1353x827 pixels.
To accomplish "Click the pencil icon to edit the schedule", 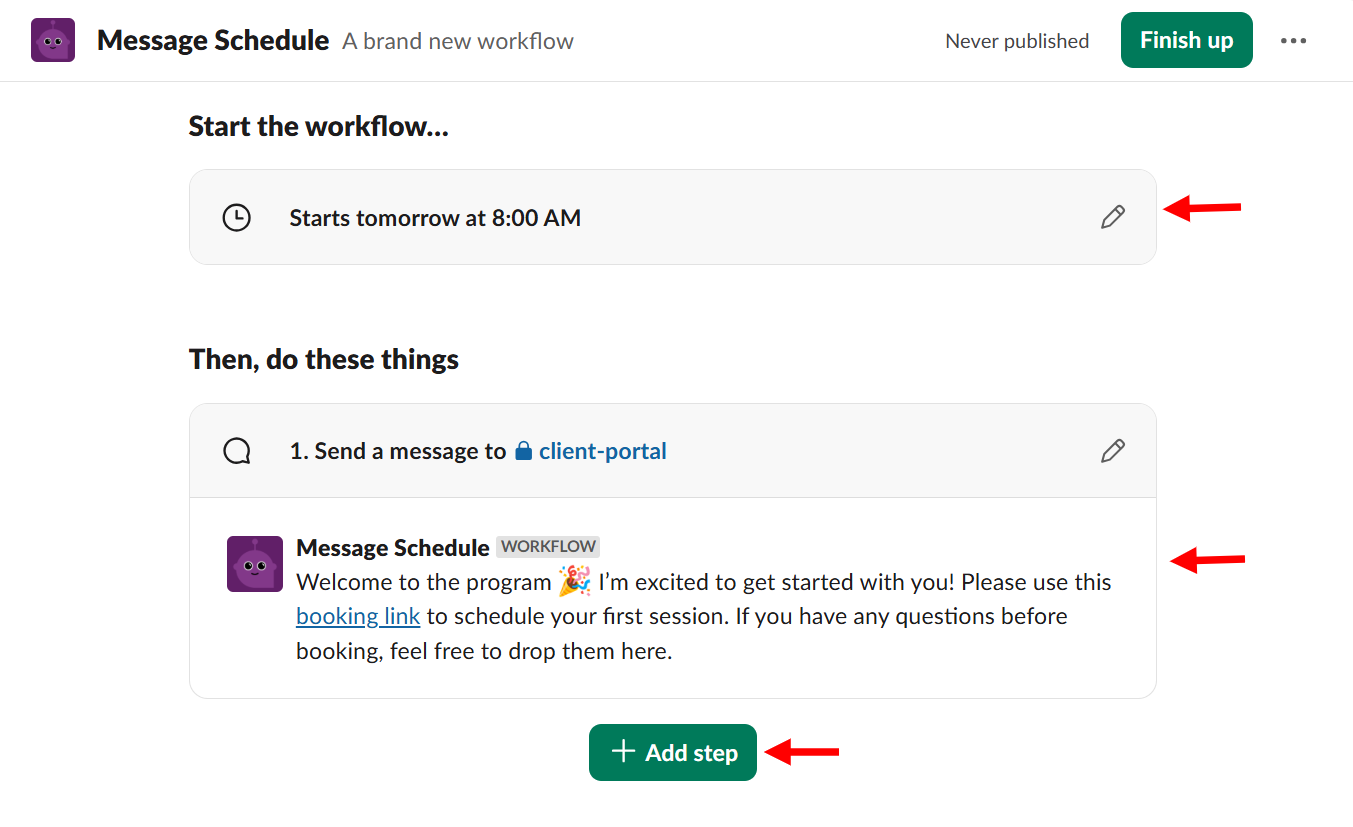I will 1112,216.
